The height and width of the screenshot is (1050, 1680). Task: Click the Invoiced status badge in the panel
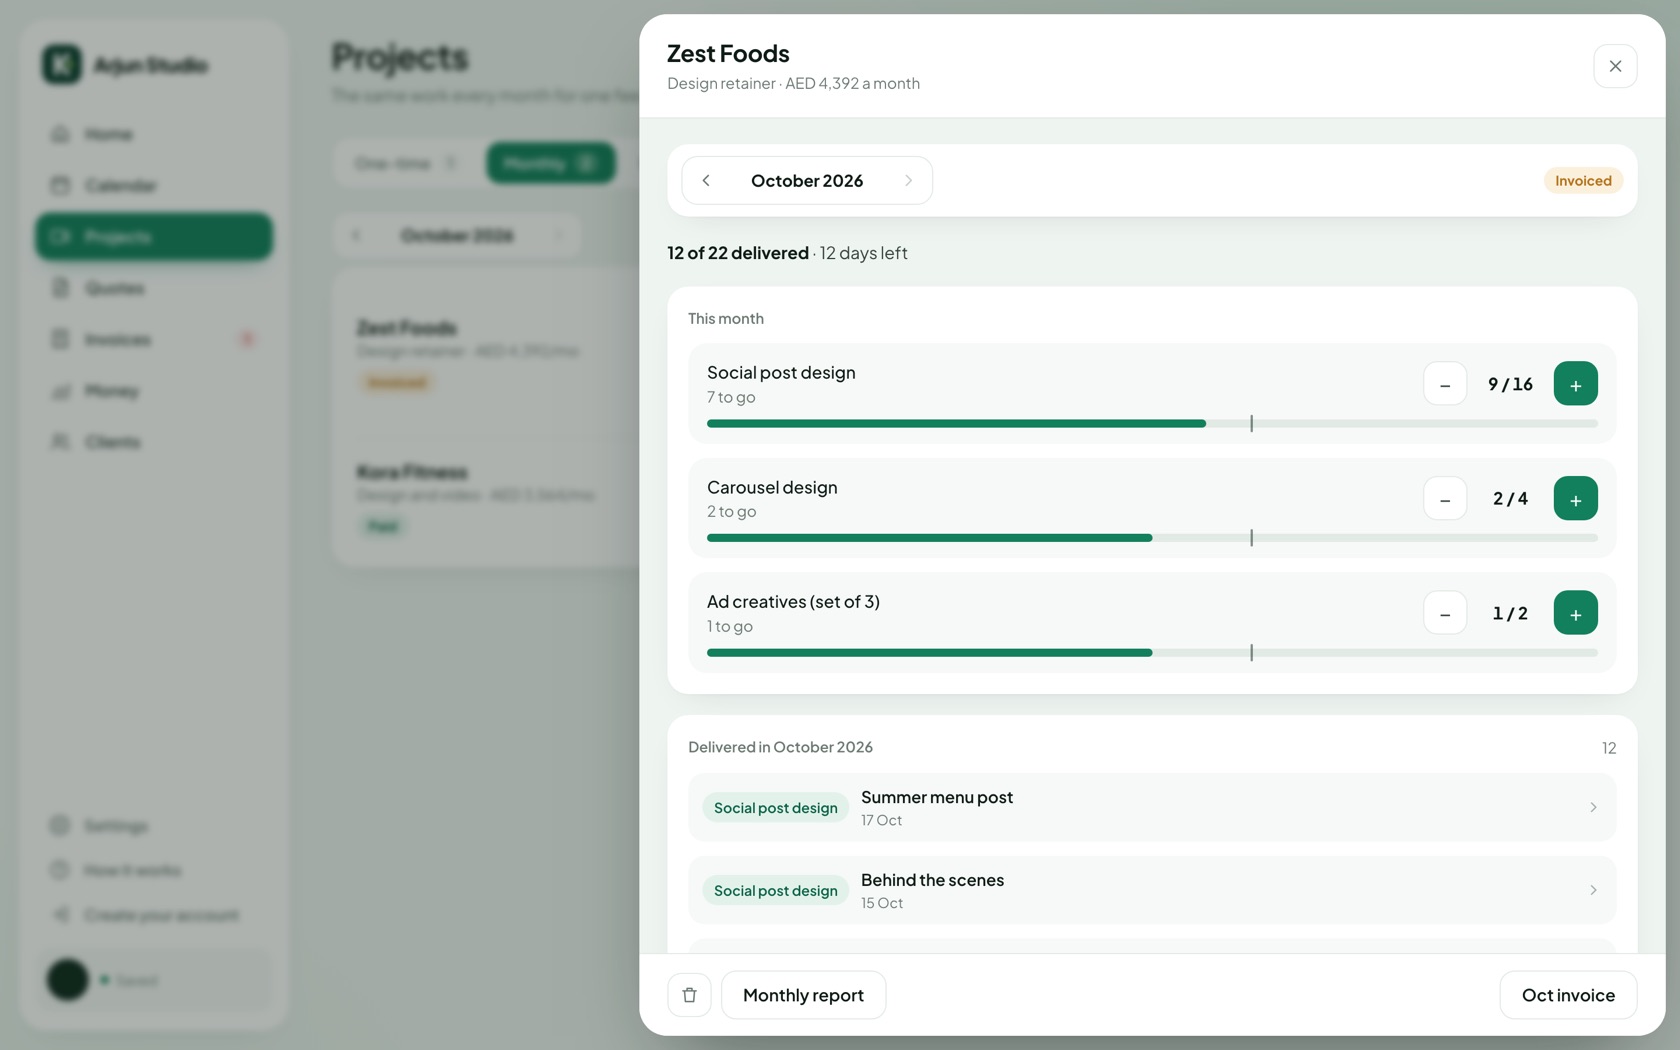[1583, 181]
